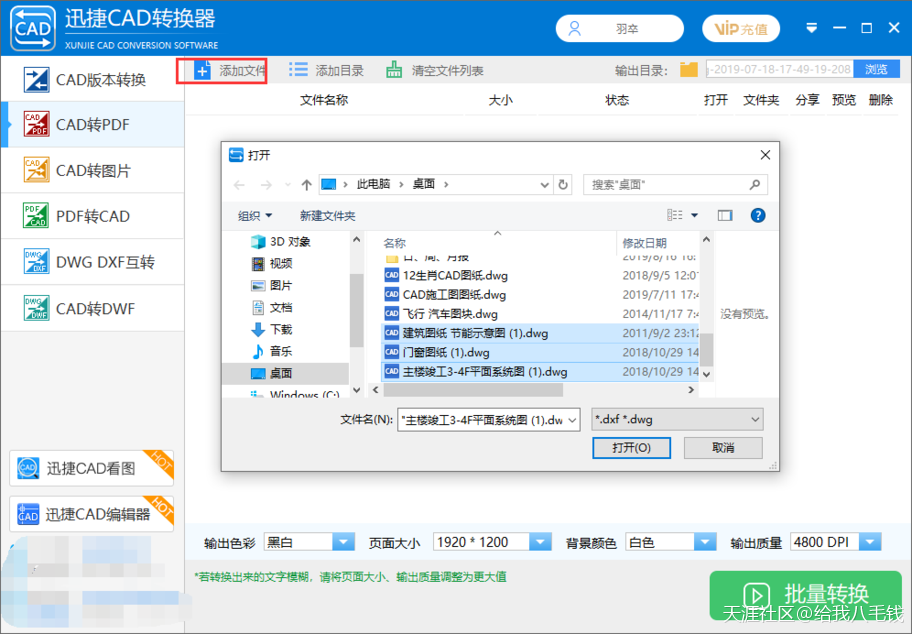Image resolution: width=912 pixels, height=634 pixels.
Task: Click the 取消 button
Action: point(723,448)
